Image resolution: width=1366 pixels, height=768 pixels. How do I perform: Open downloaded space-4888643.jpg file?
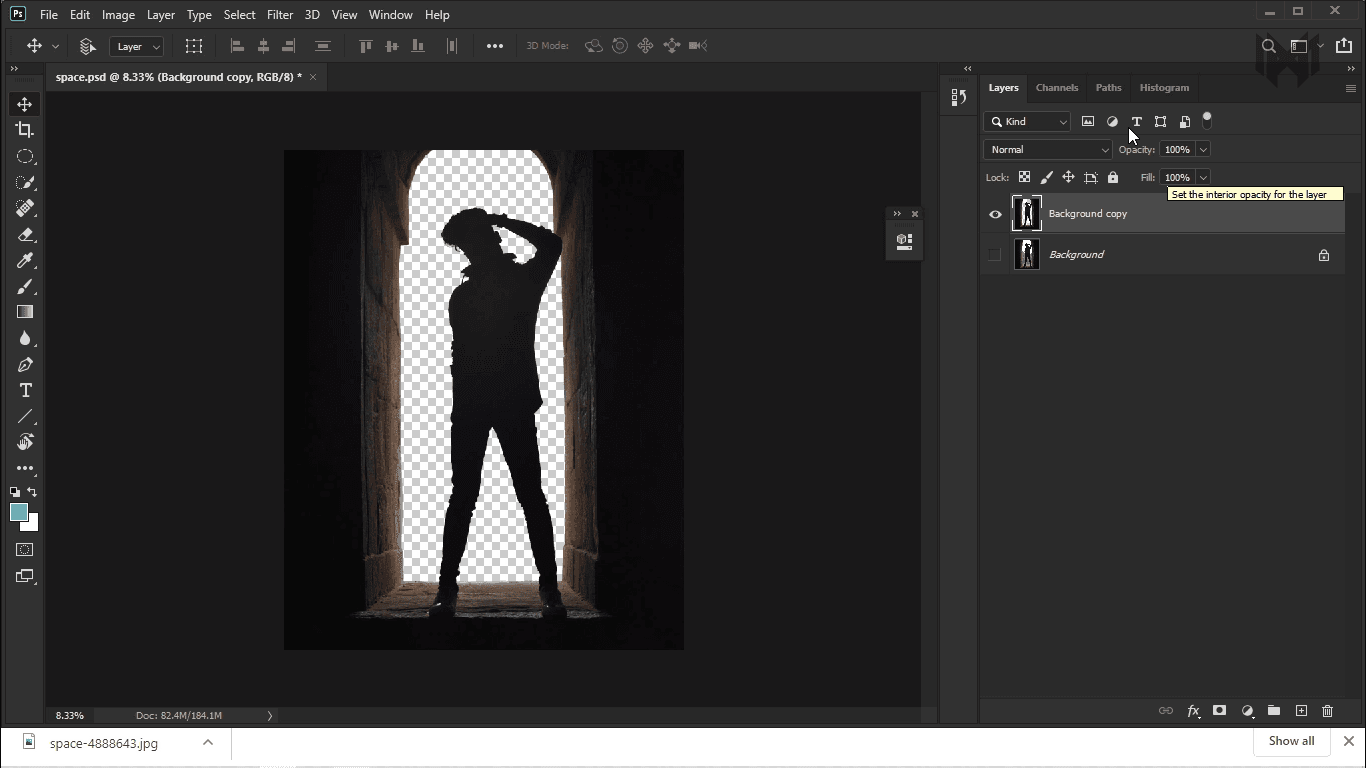[104, 743]
